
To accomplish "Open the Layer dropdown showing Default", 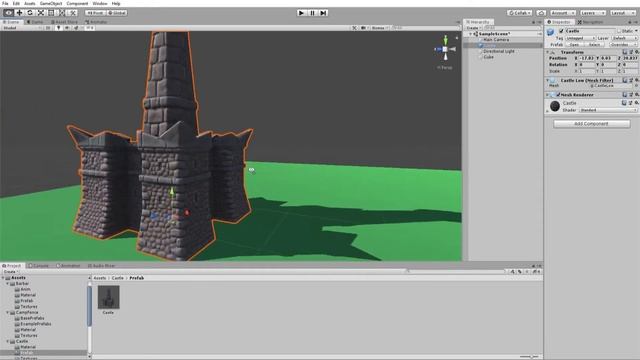I will pyautogui.click(x=624, y=38).
